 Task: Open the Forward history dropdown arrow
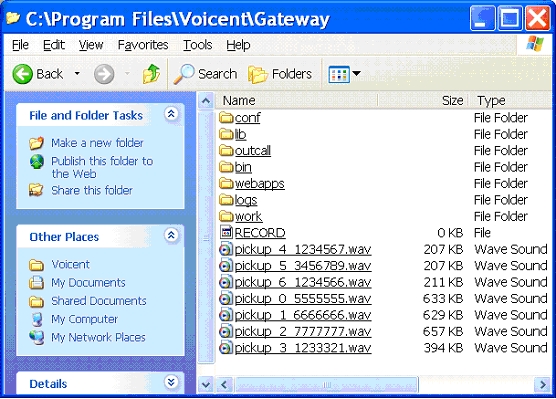[127, 74]
